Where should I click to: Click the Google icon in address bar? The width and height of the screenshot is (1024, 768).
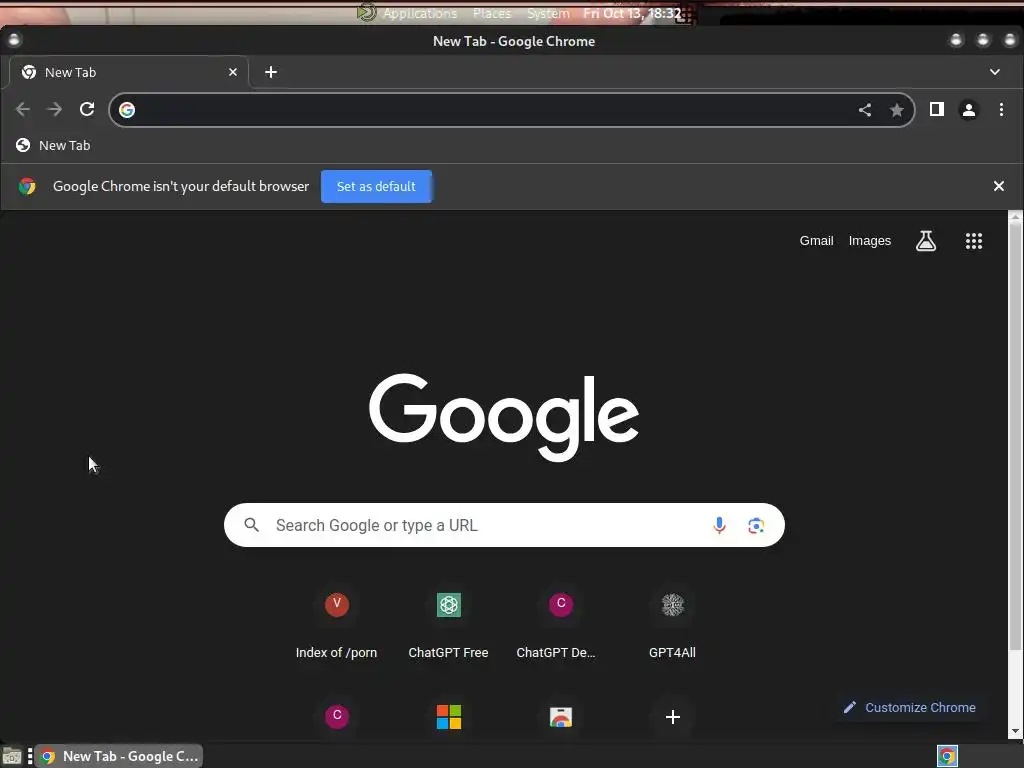(x=127, y=110)
